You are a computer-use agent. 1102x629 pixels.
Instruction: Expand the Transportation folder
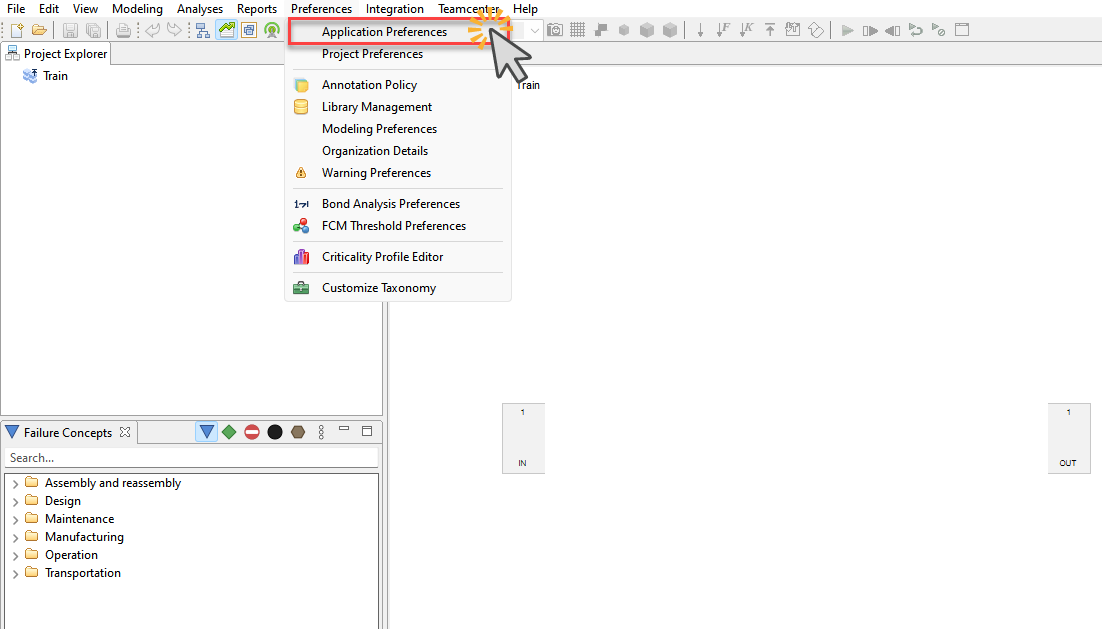point(14,572)
